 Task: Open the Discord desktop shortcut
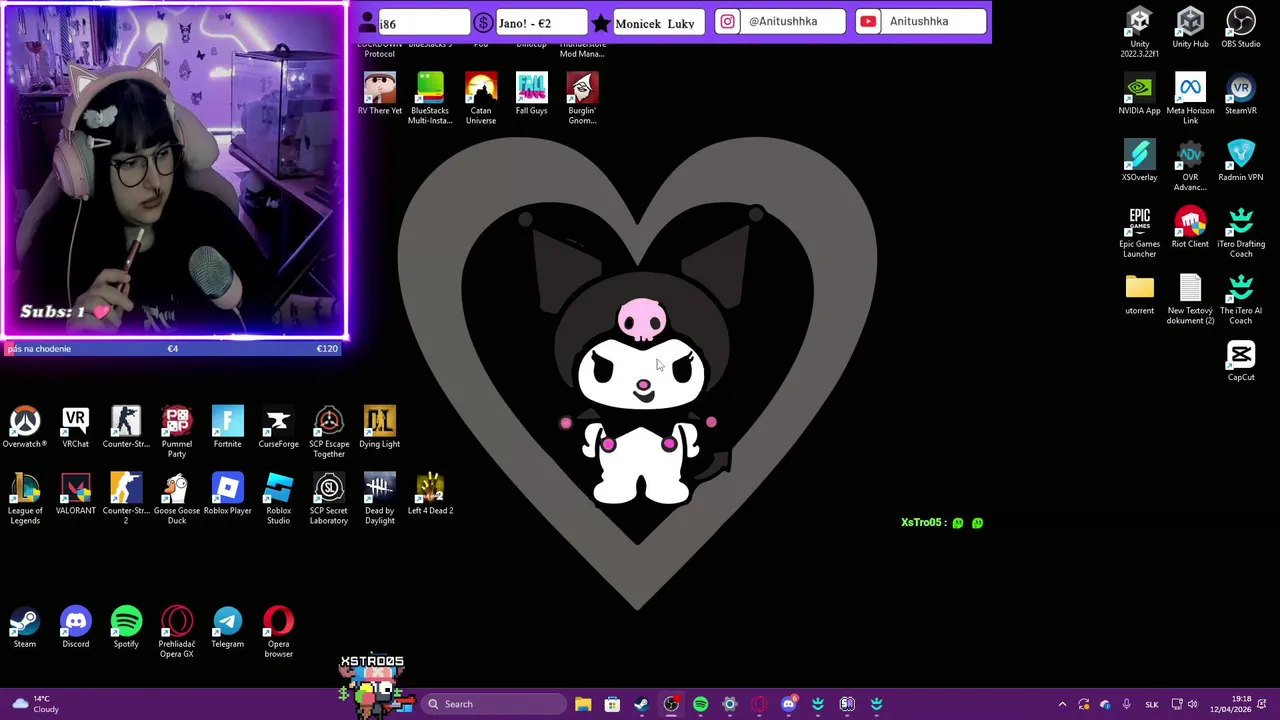click(x=75, y=628)
